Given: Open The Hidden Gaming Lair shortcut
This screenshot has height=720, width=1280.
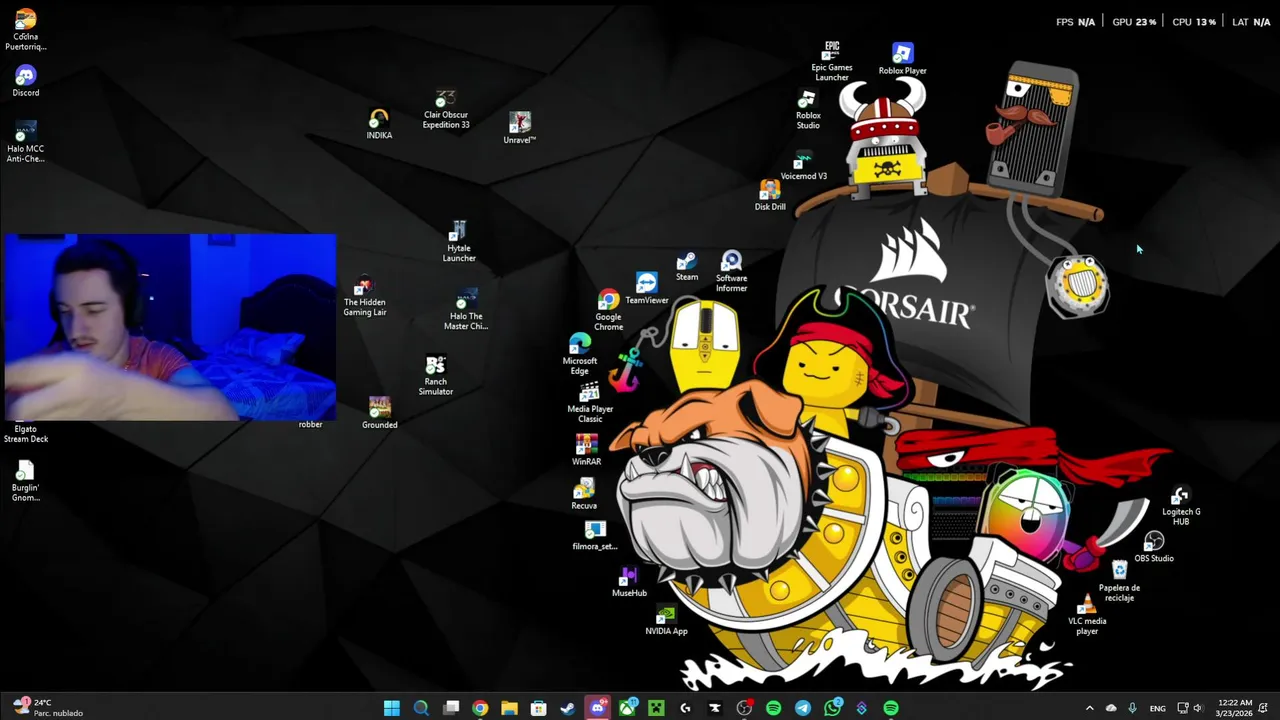Looking at the screenshot, I should [364, 297].
